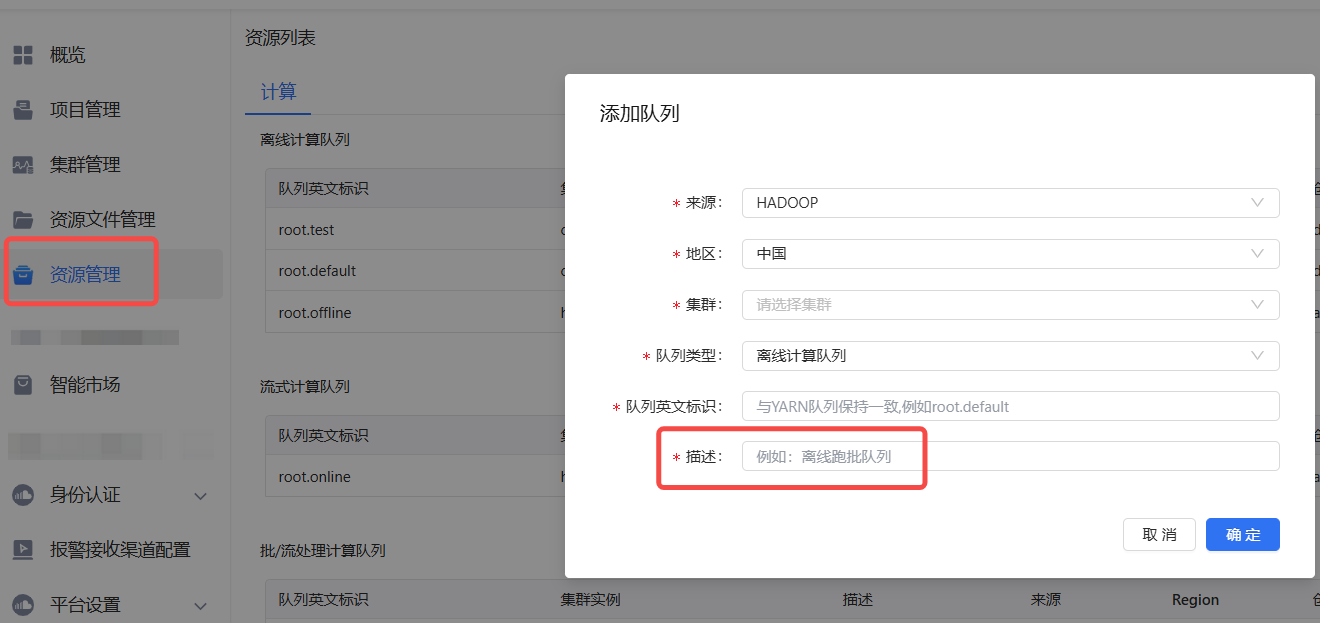1320x623 pixels.
Task: Confirm with the 确定 button
Action: [1243, 535]
